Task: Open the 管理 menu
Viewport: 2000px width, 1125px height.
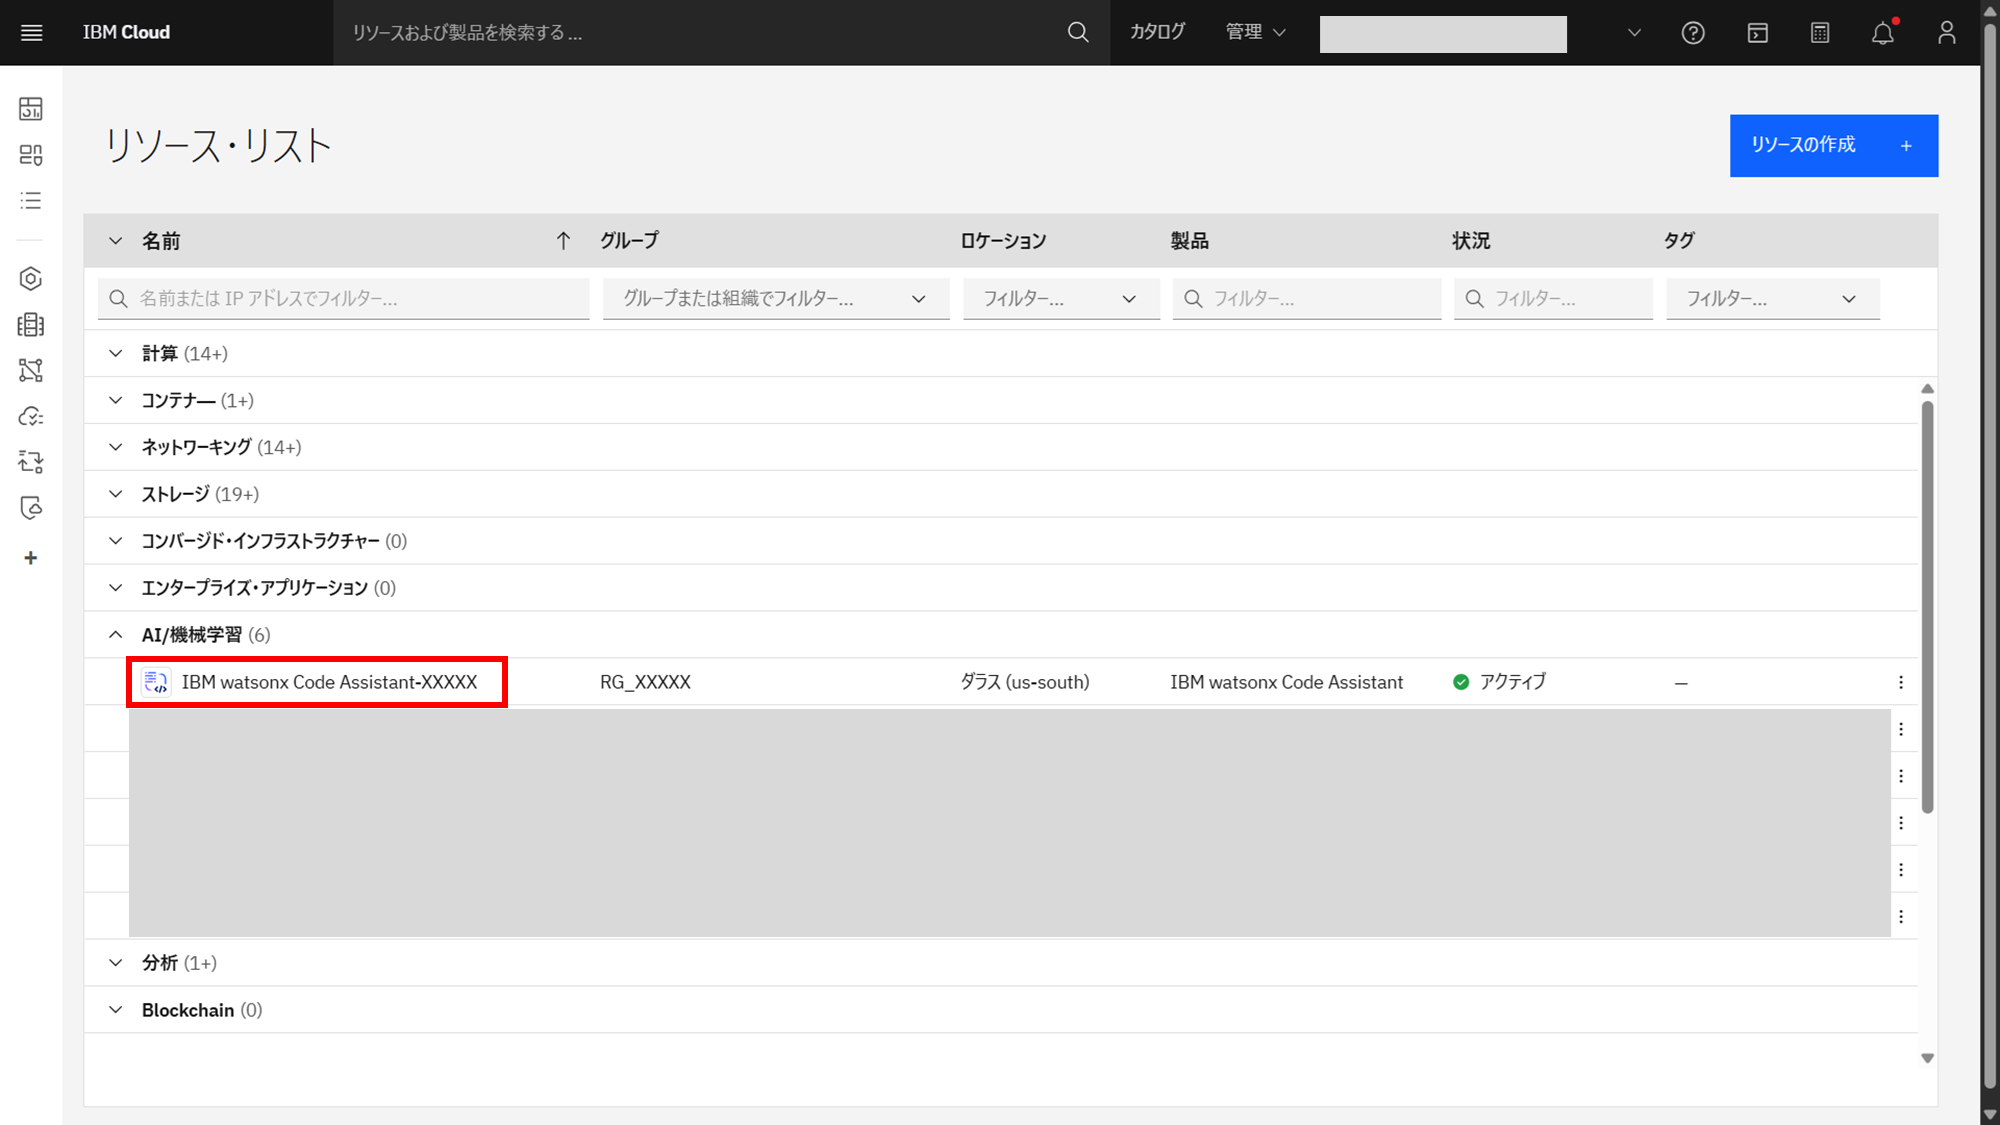Action: 1255,33
